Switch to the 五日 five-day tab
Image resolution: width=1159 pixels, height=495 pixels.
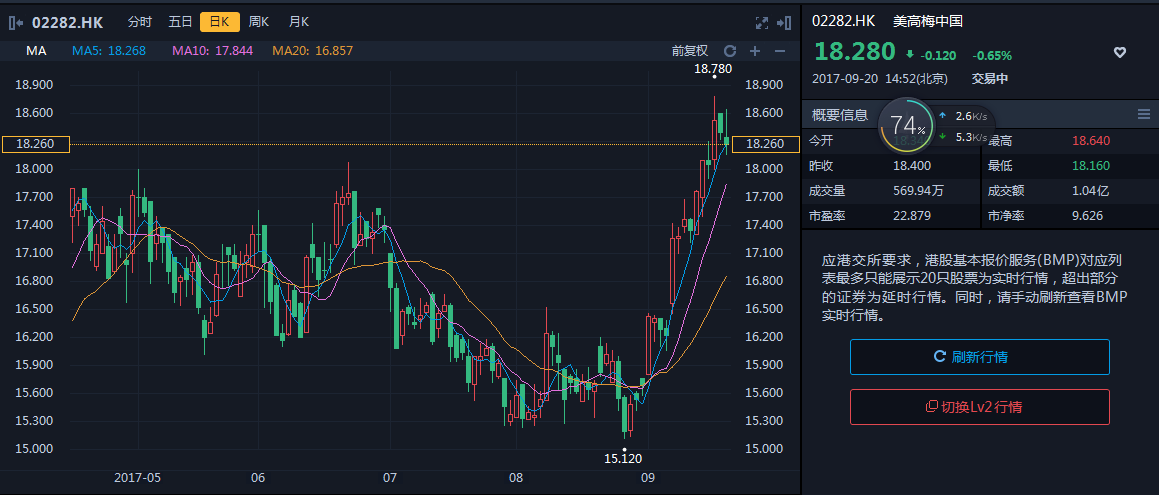(x=180, y=22)
